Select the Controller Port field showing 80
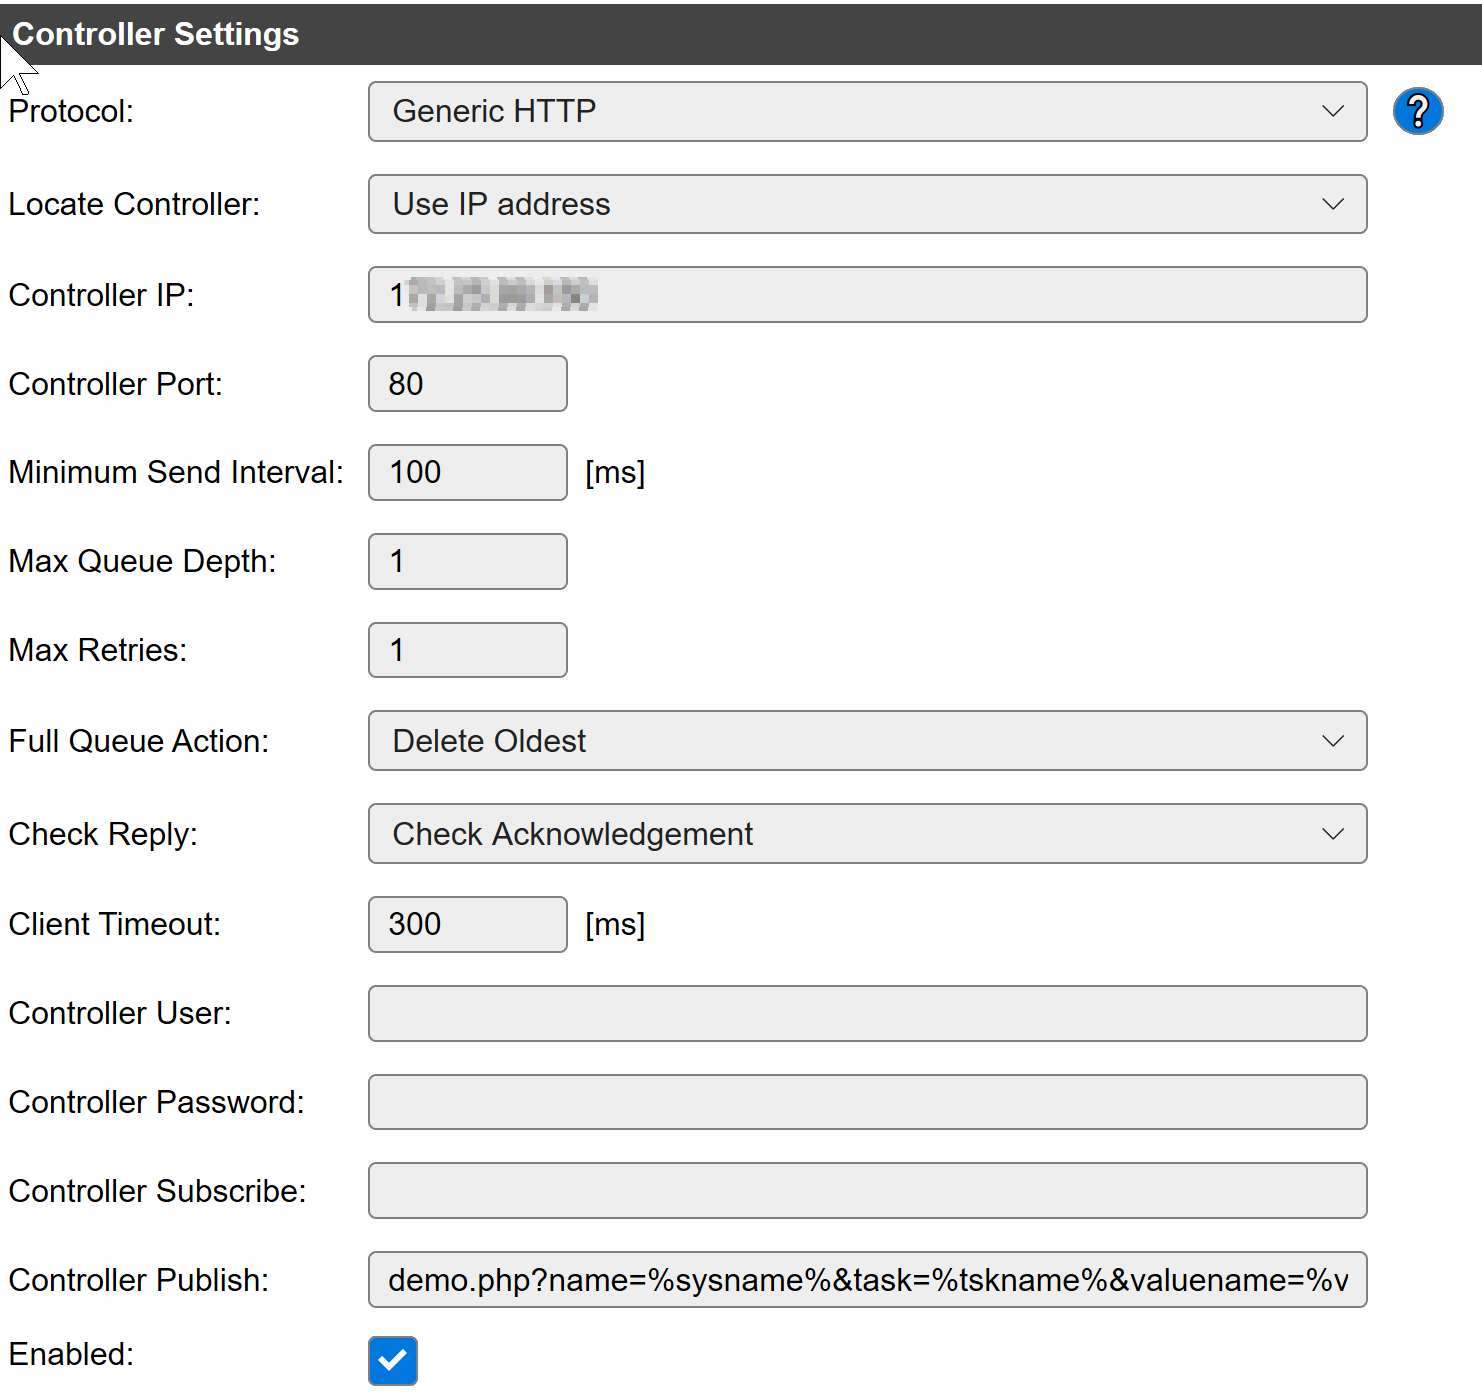 (x=467, y=383)
